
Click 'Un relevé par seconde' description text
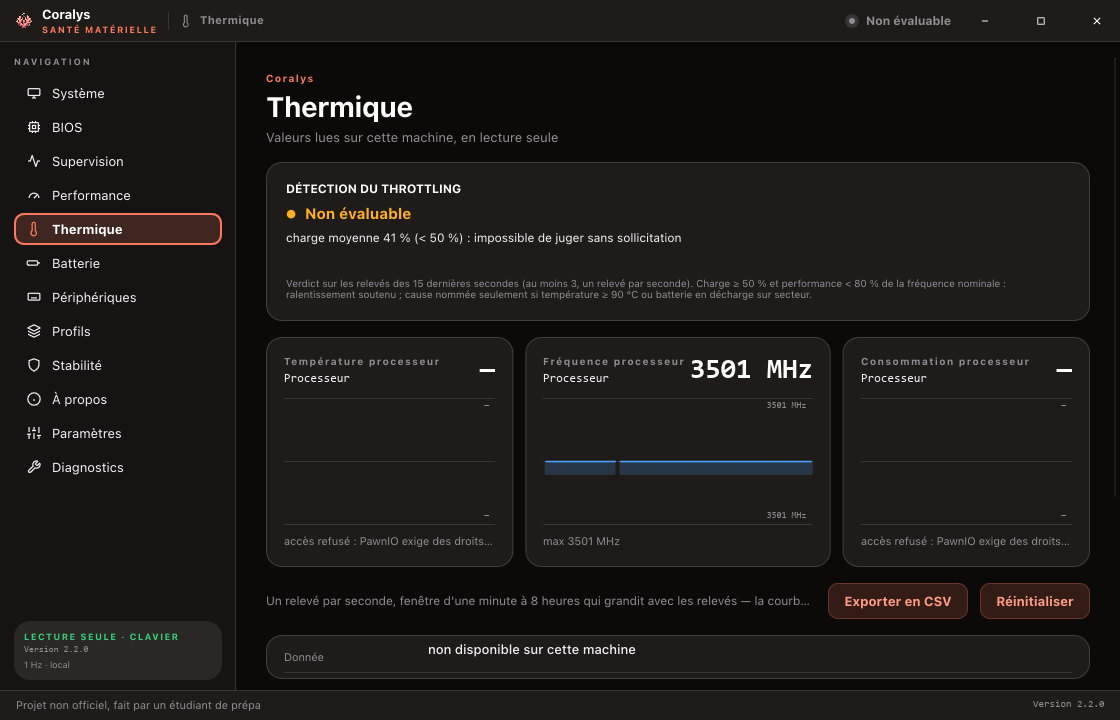[x=538, y=601]
